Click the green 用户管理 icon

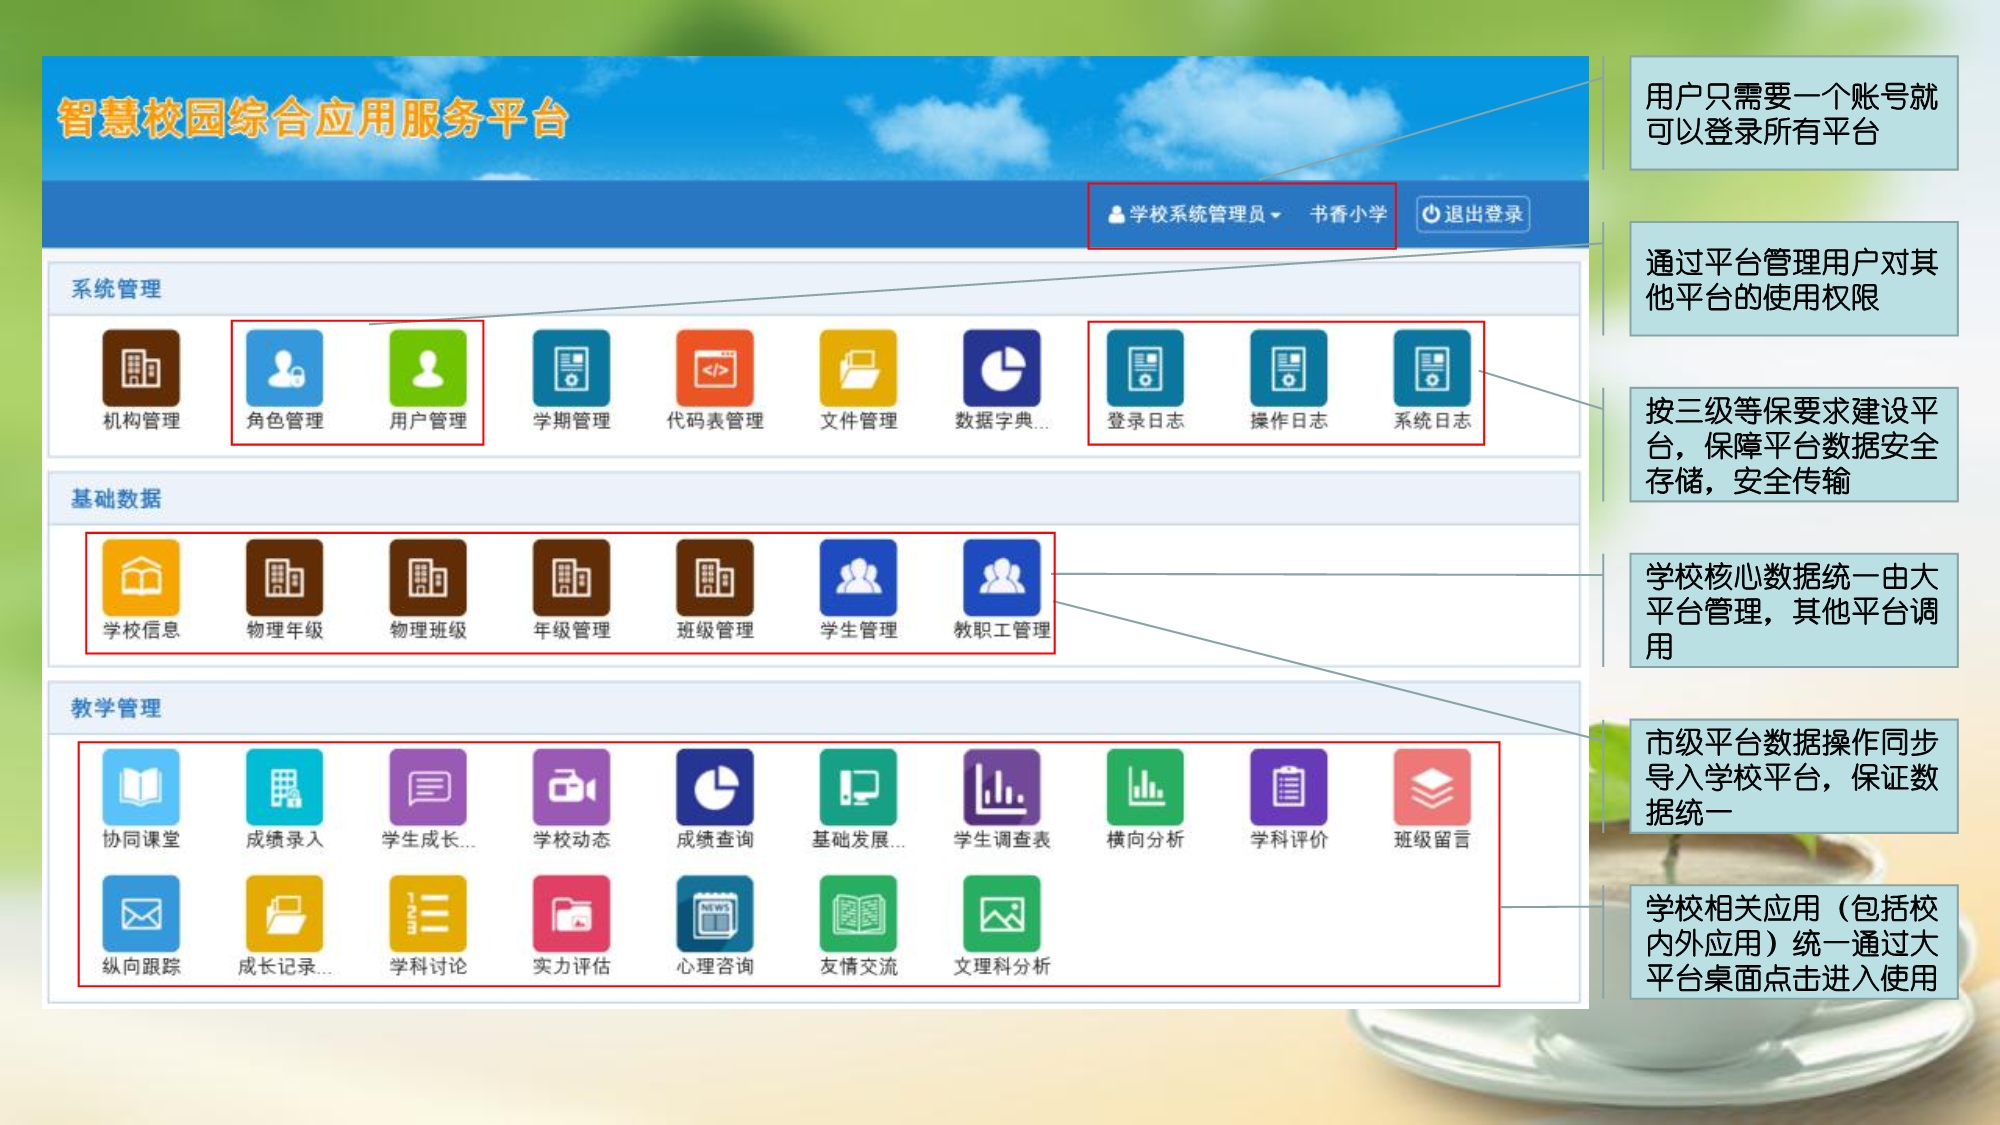click(428, 369)
